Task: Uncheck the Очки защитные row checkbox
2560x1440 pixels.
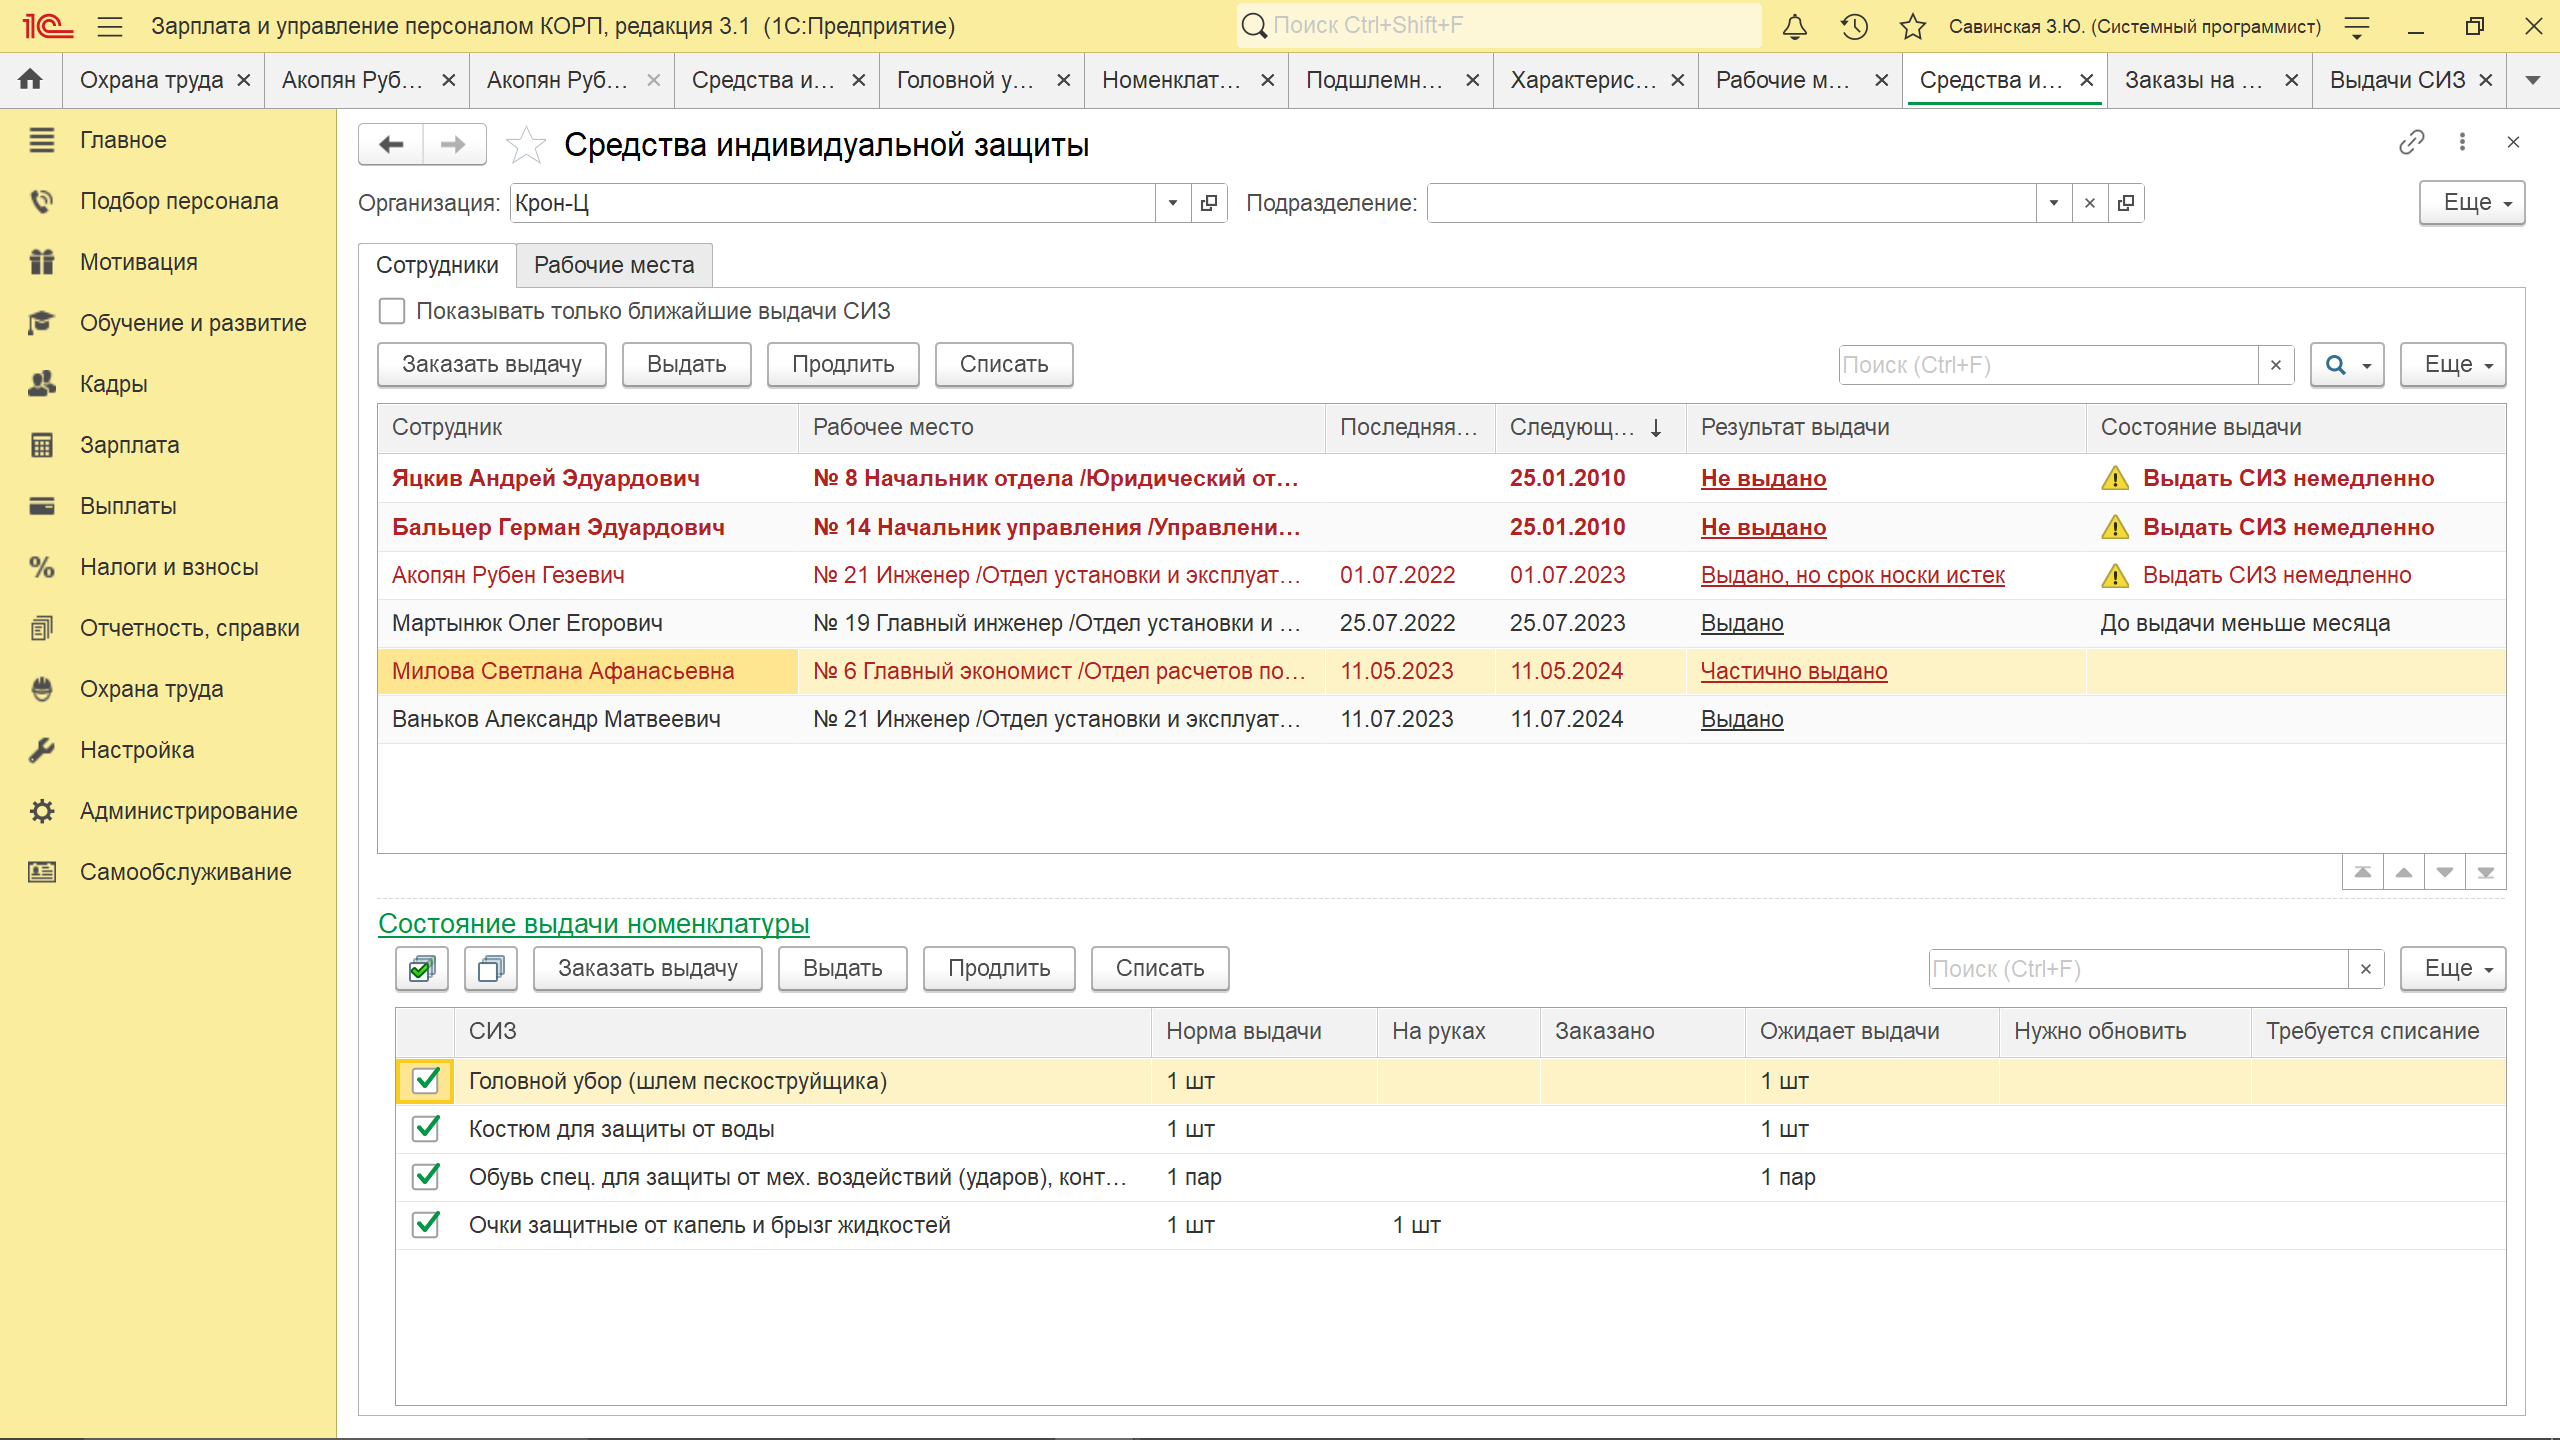Action: [426, 1225]
